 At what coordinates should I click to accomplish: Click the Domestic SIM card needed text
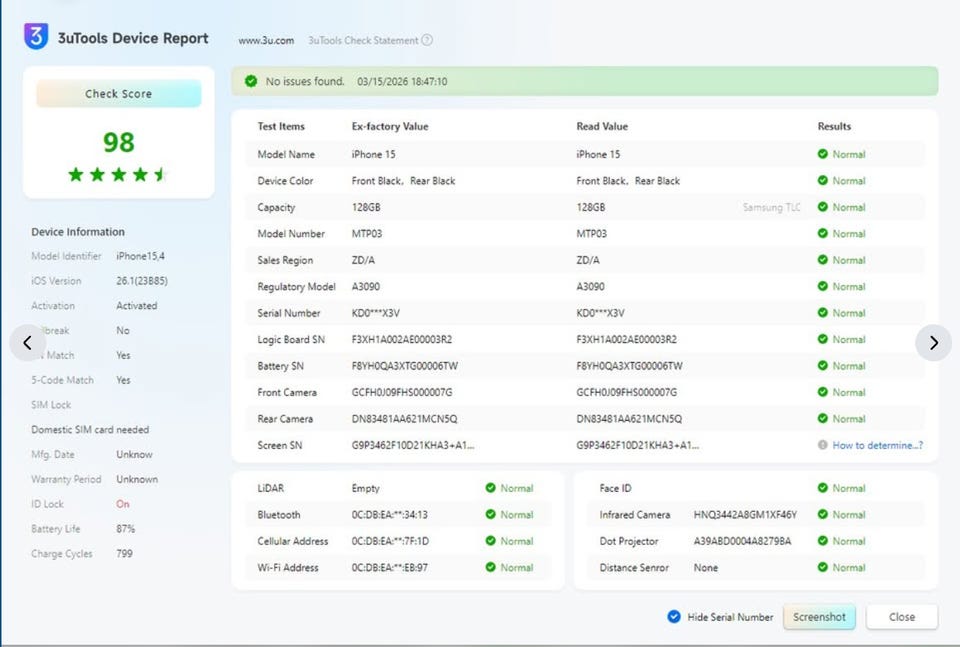click(90, 430)
